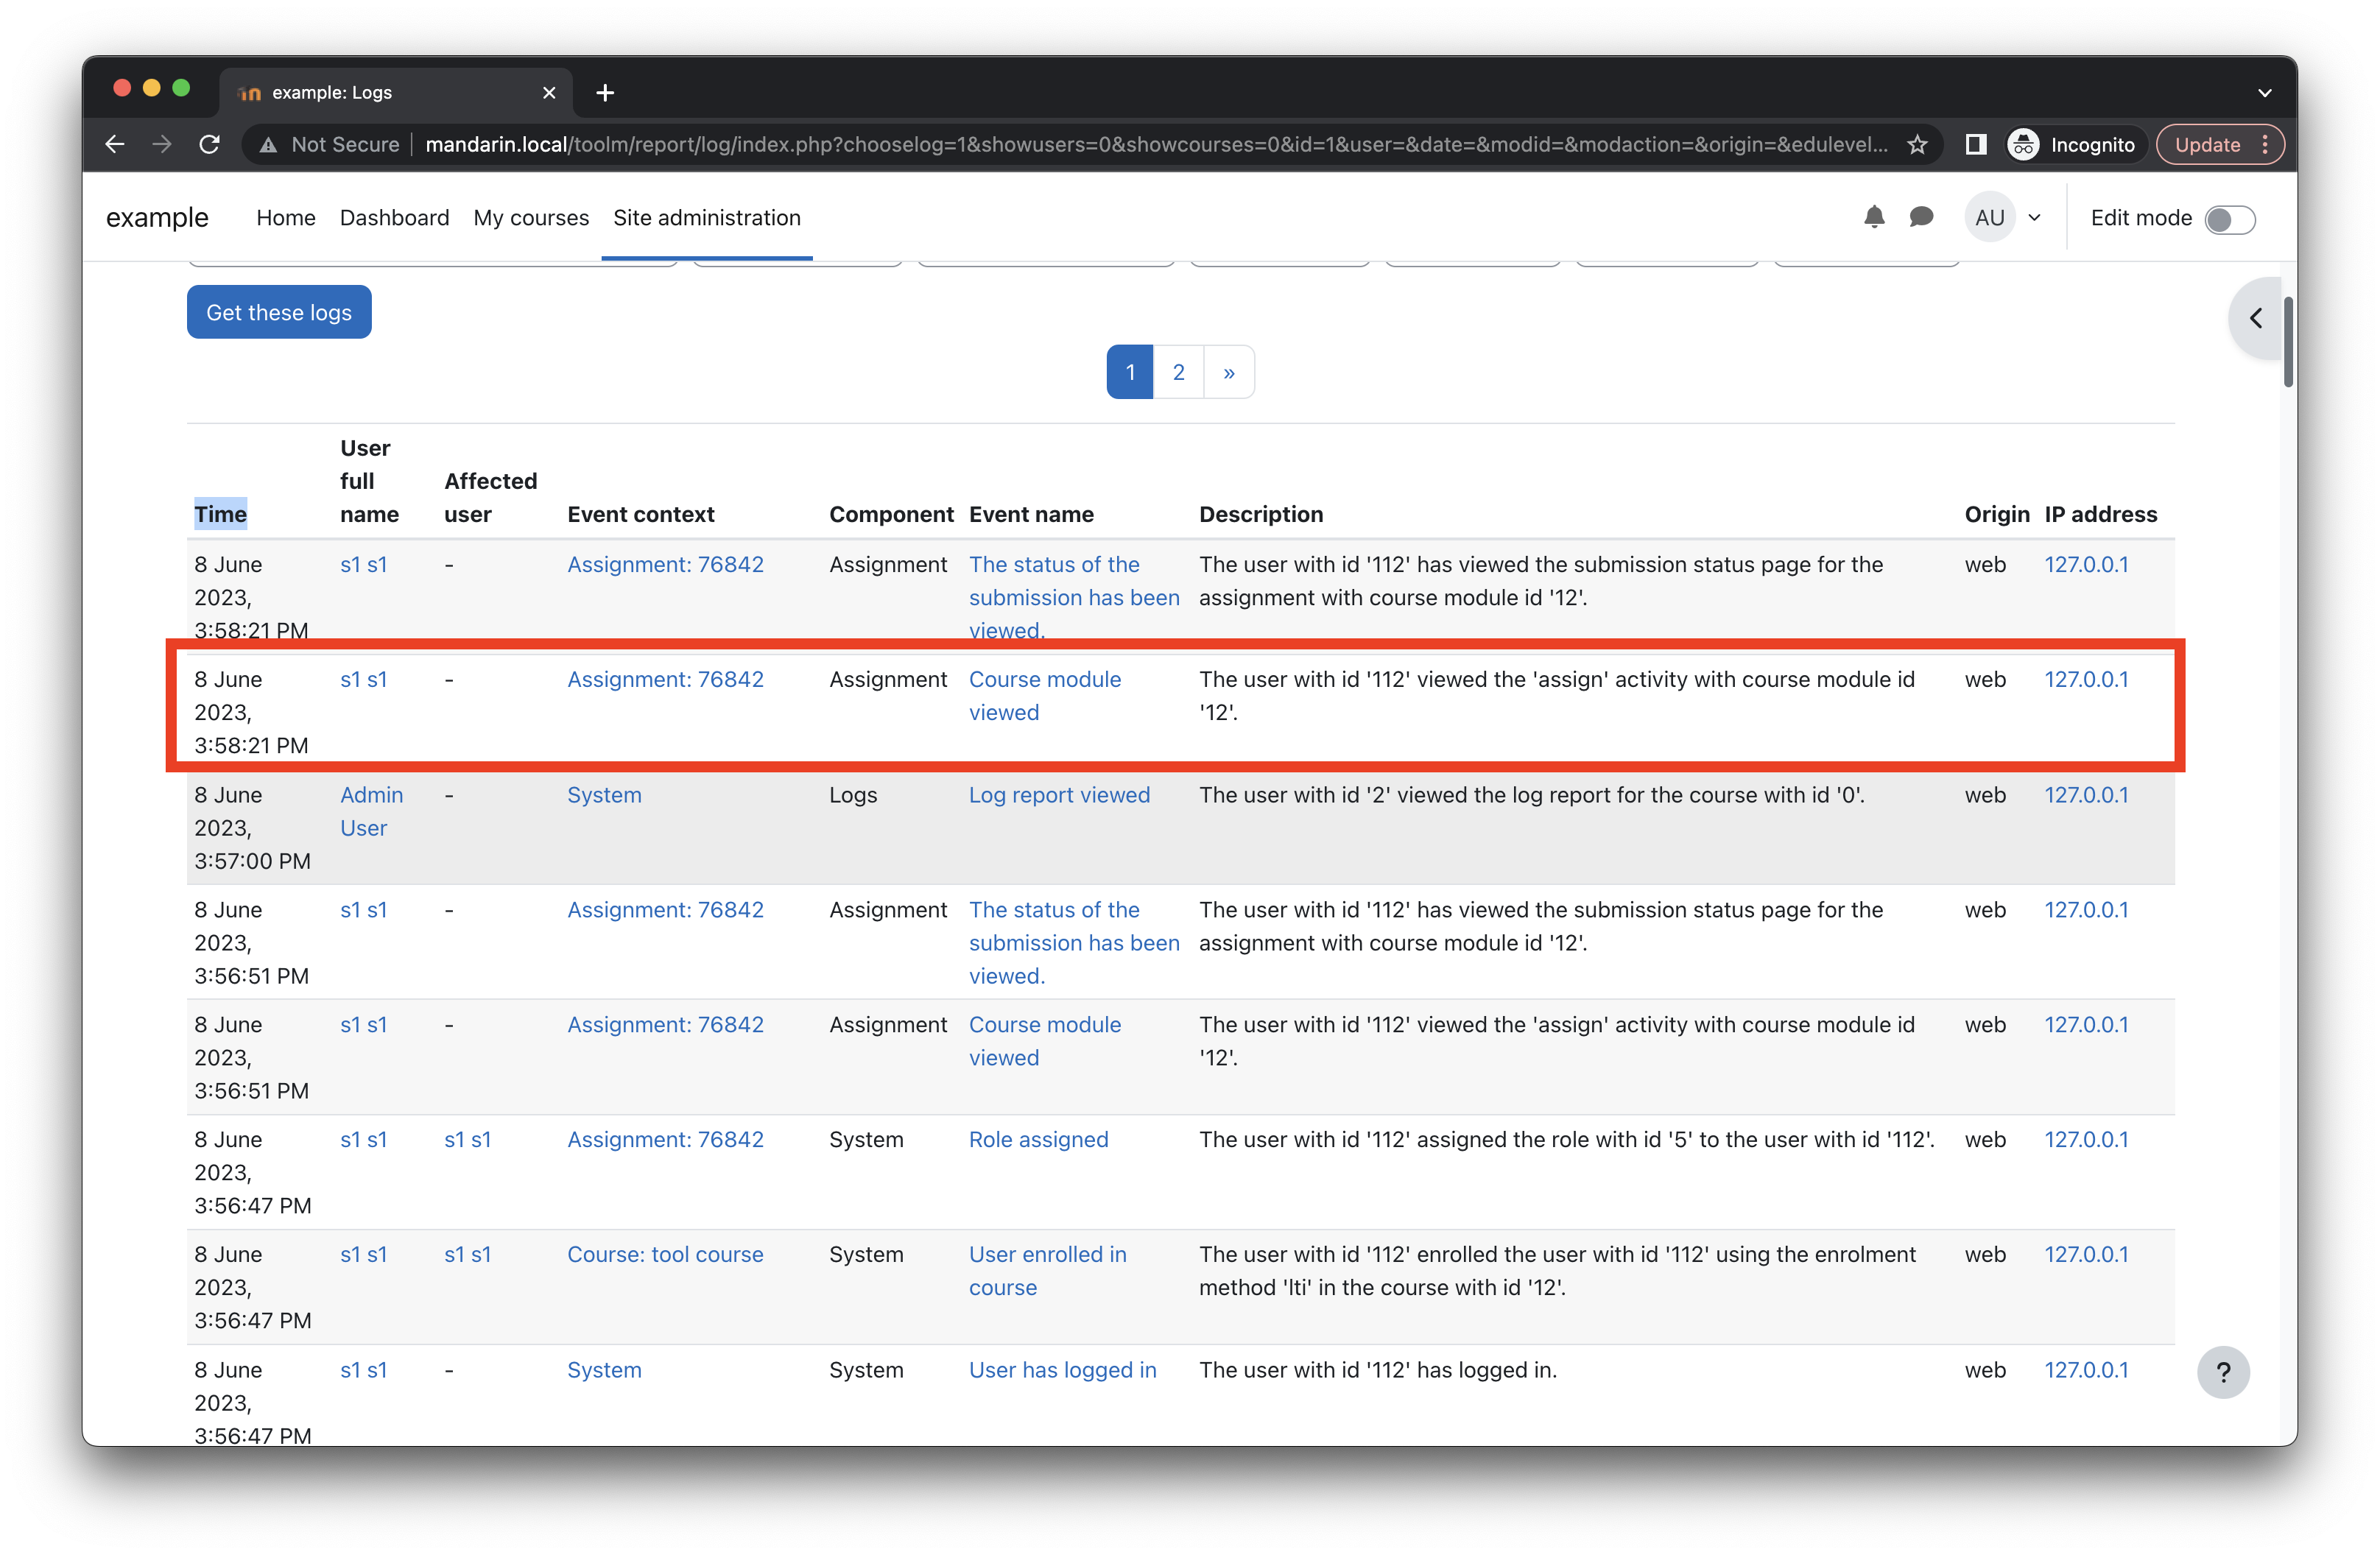Reload the page

tap(209, 145)
